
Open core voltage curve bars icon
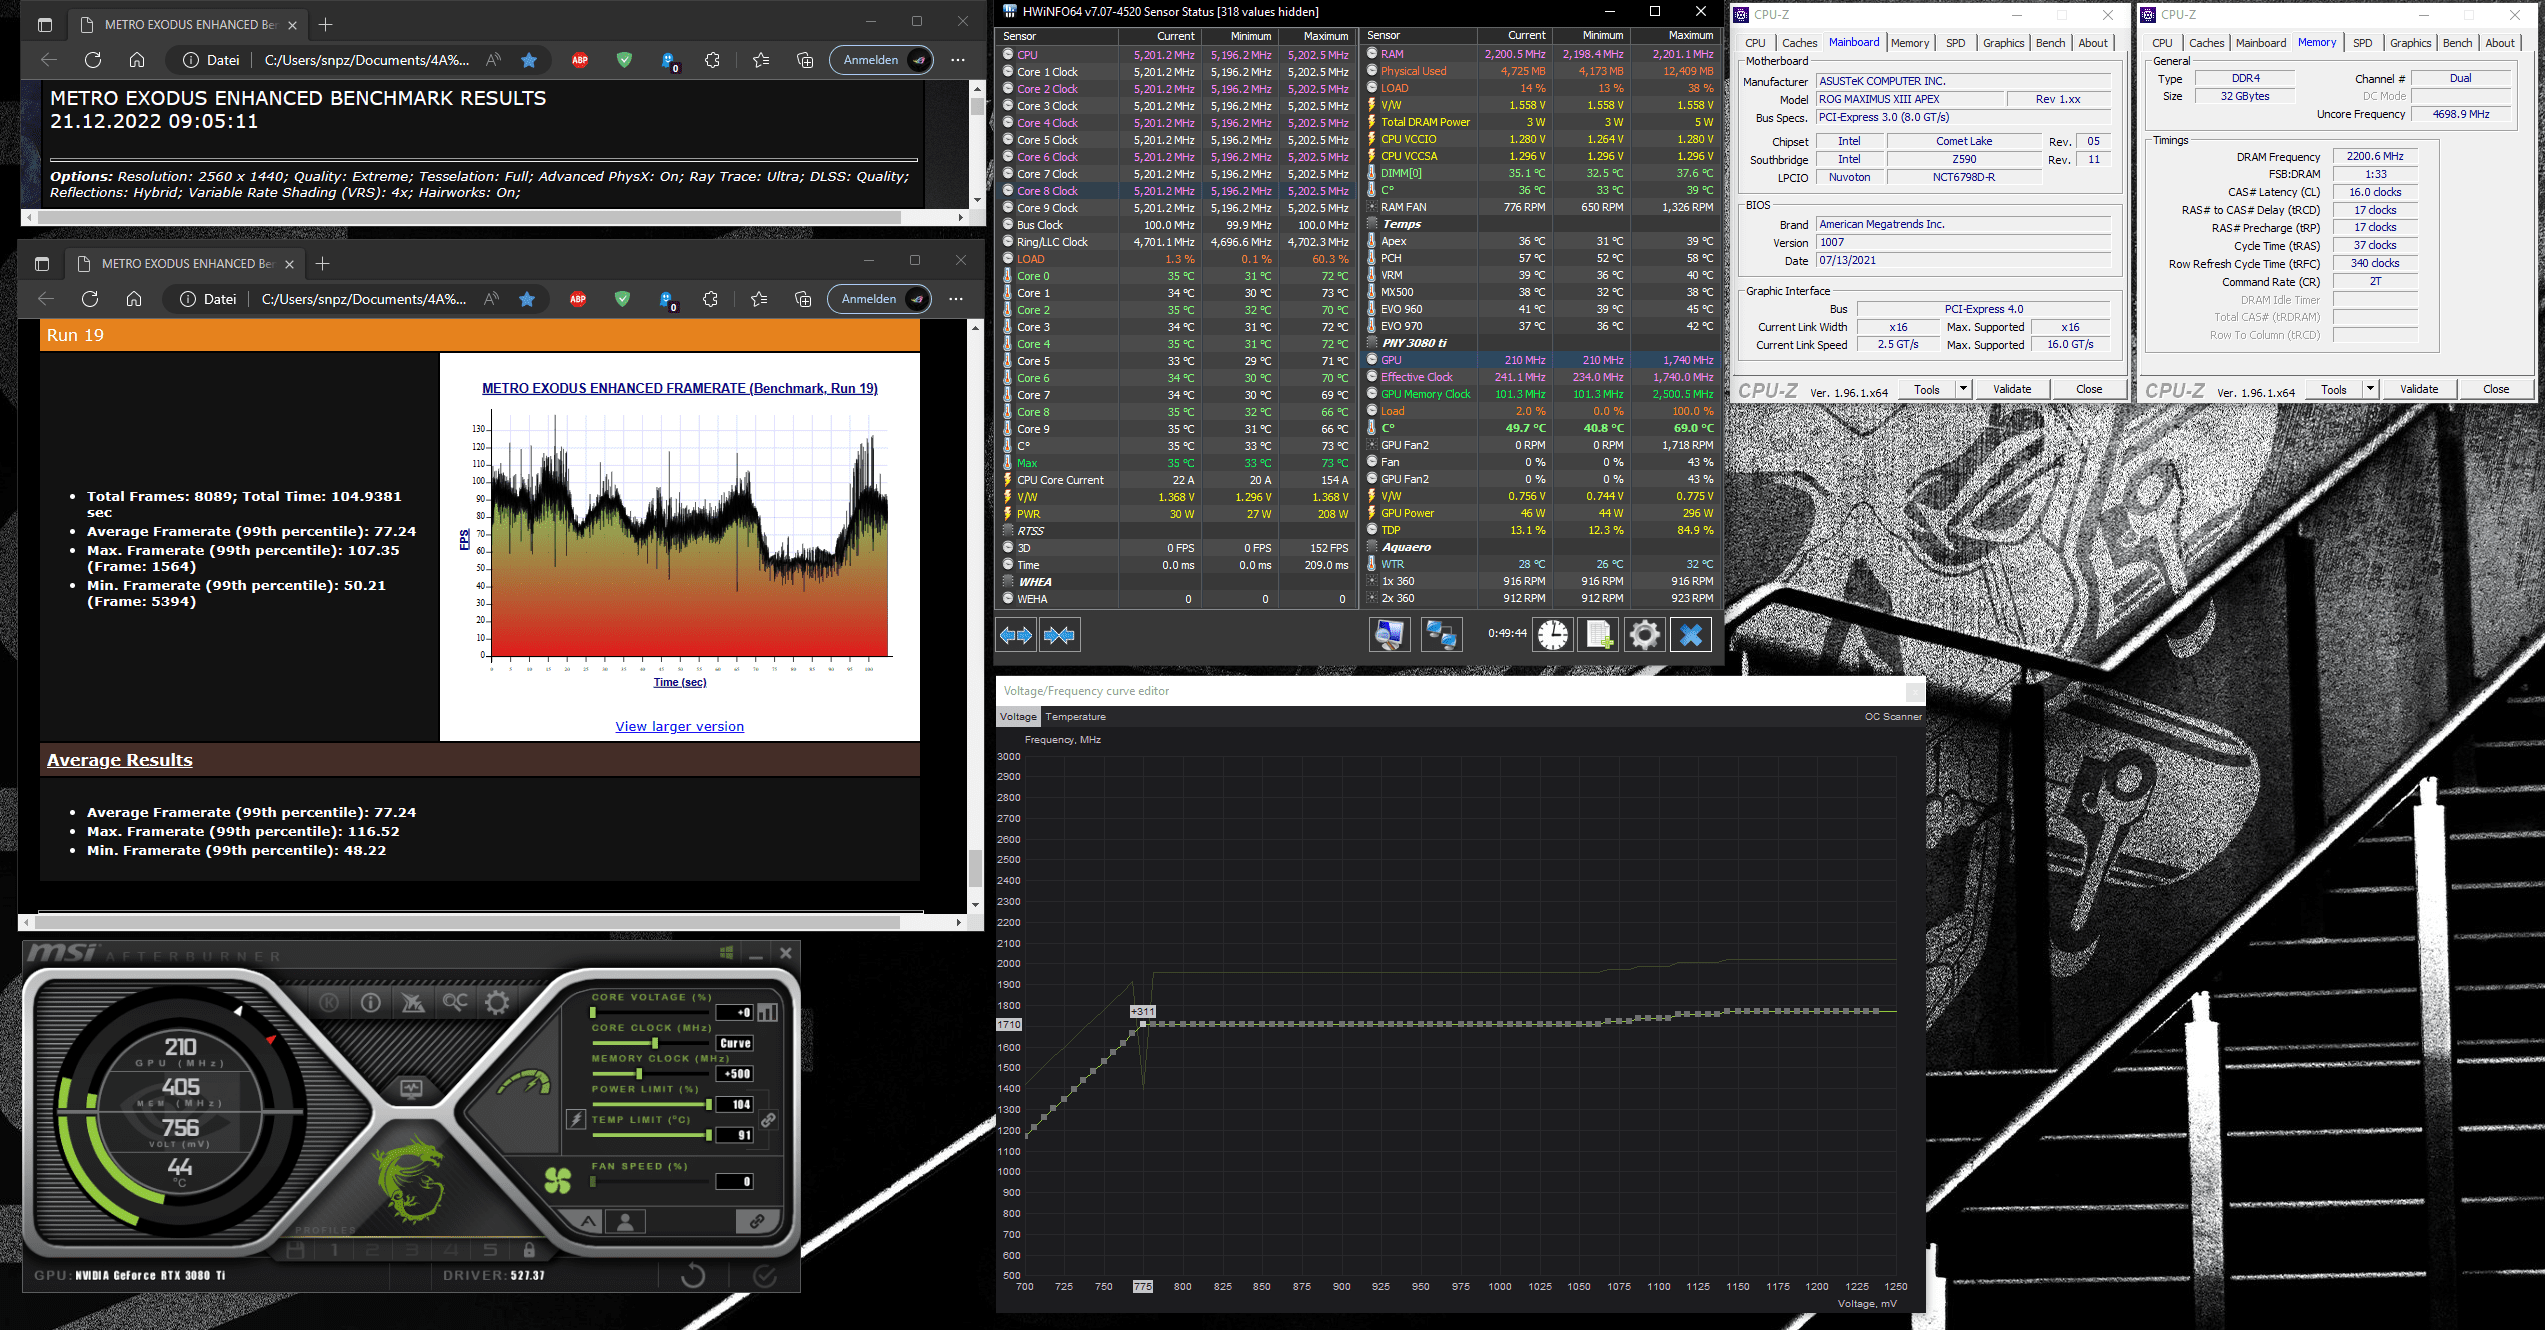click(767, 1012)
